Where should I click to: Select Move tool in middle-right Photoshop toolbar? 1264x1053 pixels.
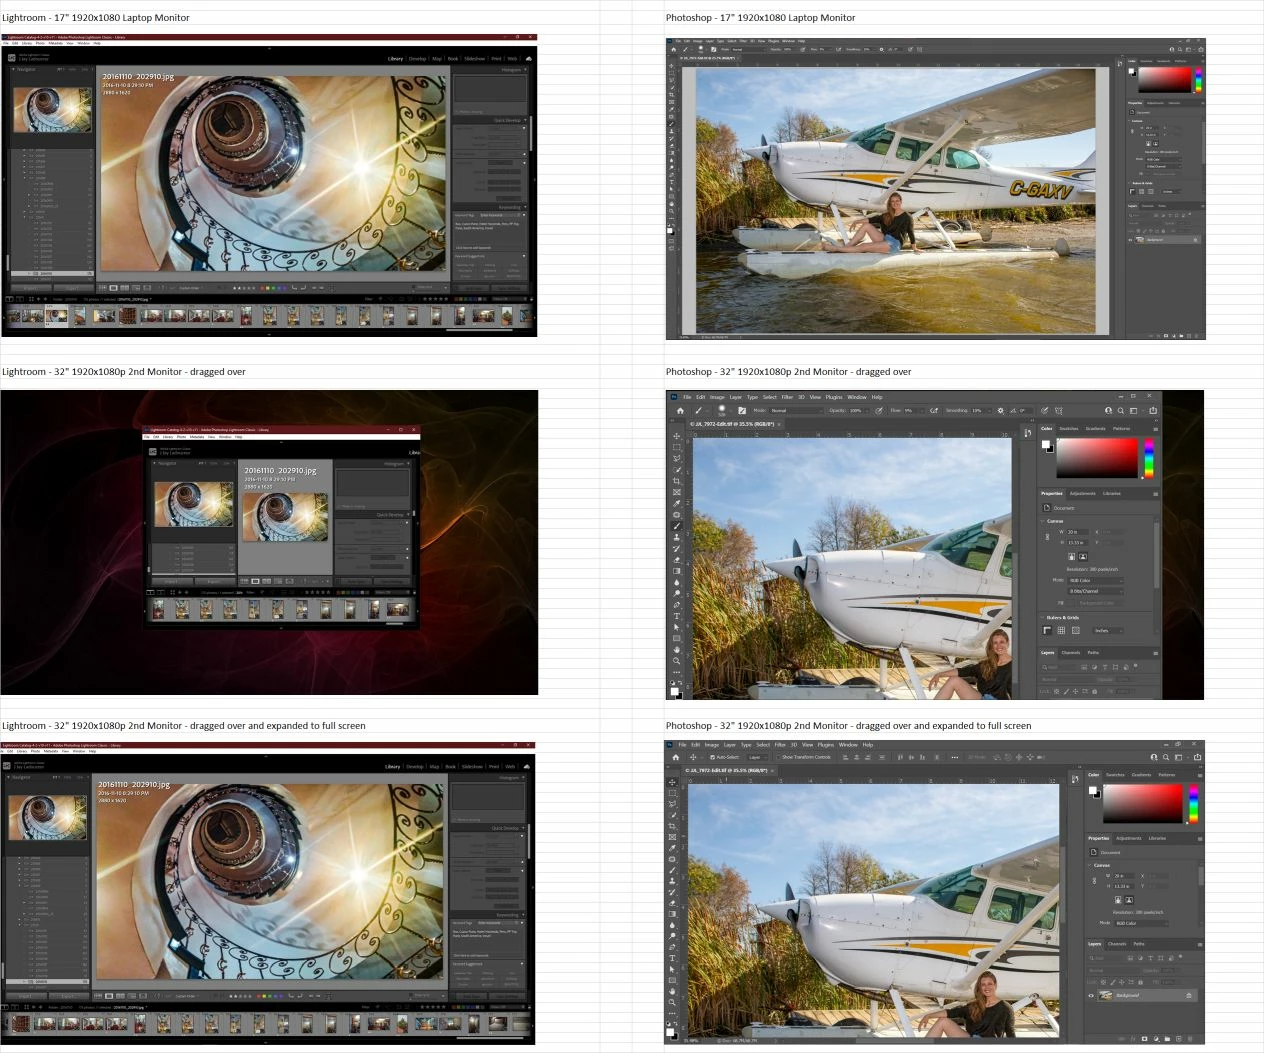(x=677, y=436)
